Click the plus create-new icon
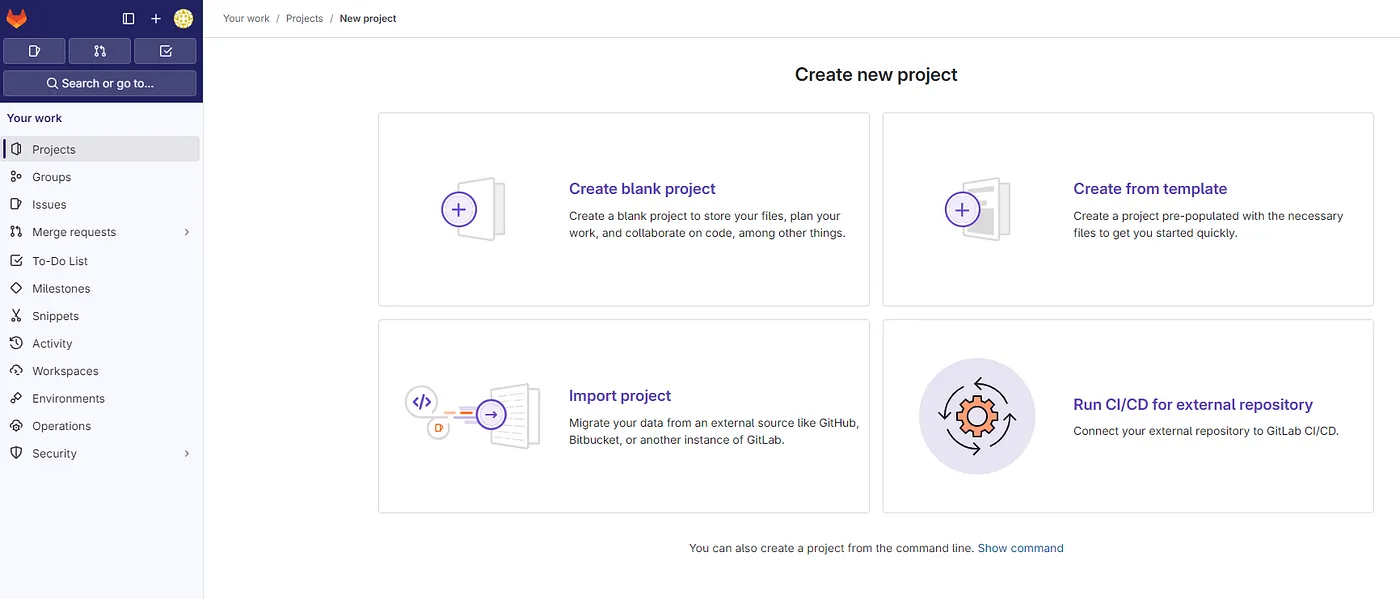The image size is (1400, 599). tap(156, 19)
